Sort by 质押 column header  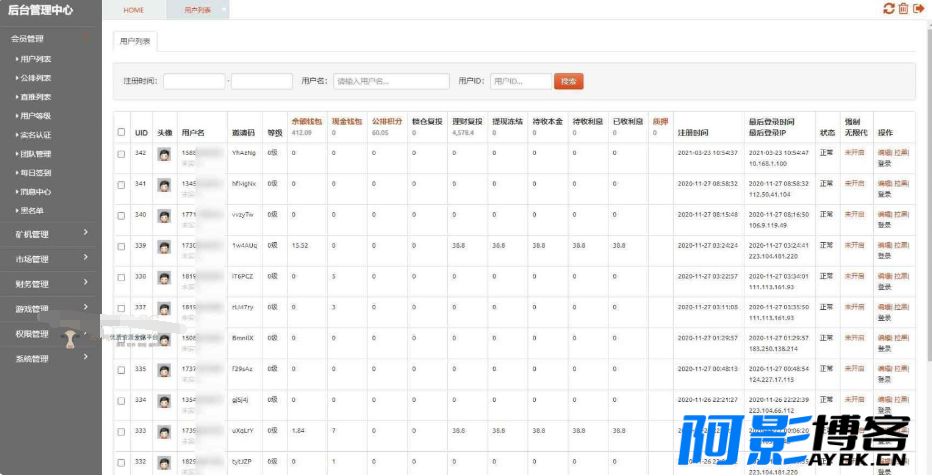coord(660,121)
